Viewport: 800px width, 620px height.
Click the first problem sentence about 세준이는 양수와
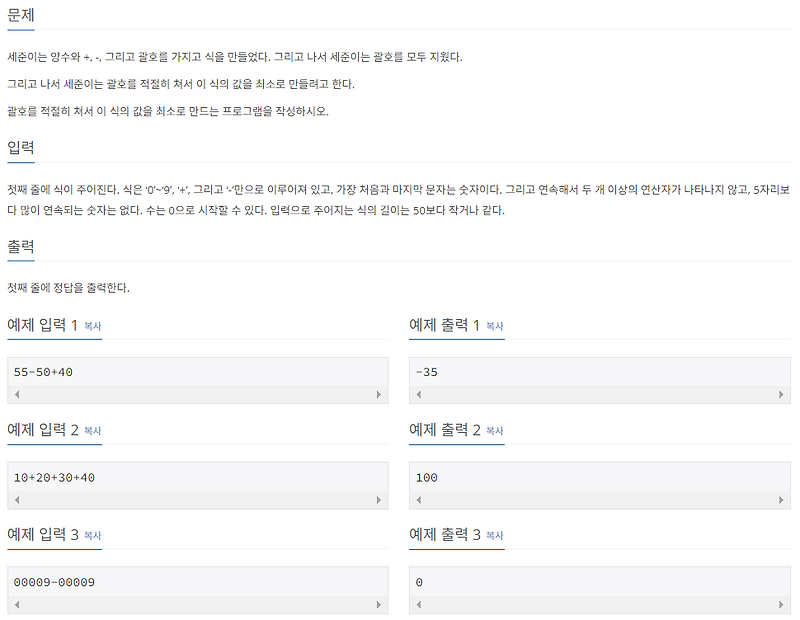235,57
